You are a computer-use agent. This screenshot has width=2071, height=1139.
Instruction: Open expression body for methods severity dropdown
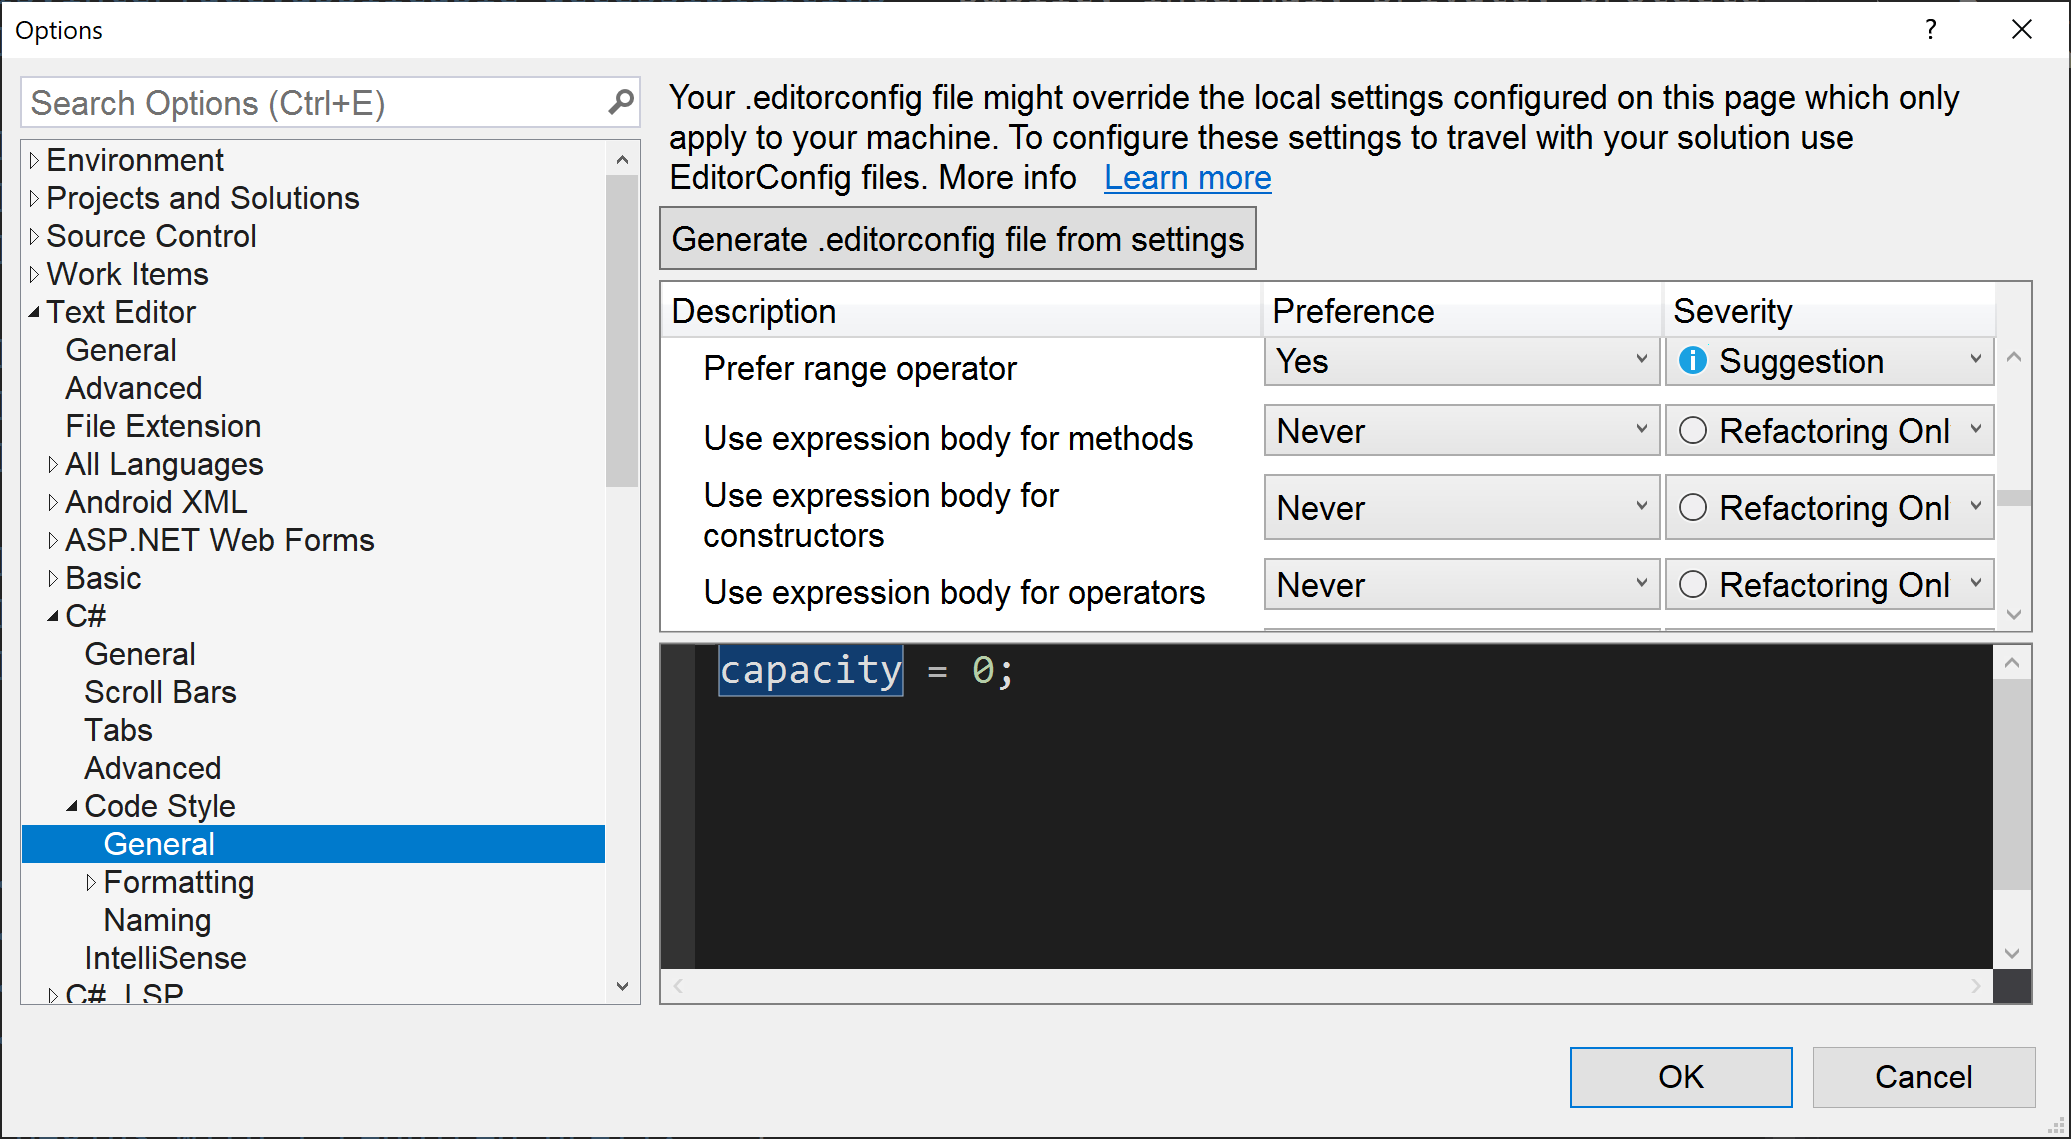pyautogui.click(x=1829, y=431)
